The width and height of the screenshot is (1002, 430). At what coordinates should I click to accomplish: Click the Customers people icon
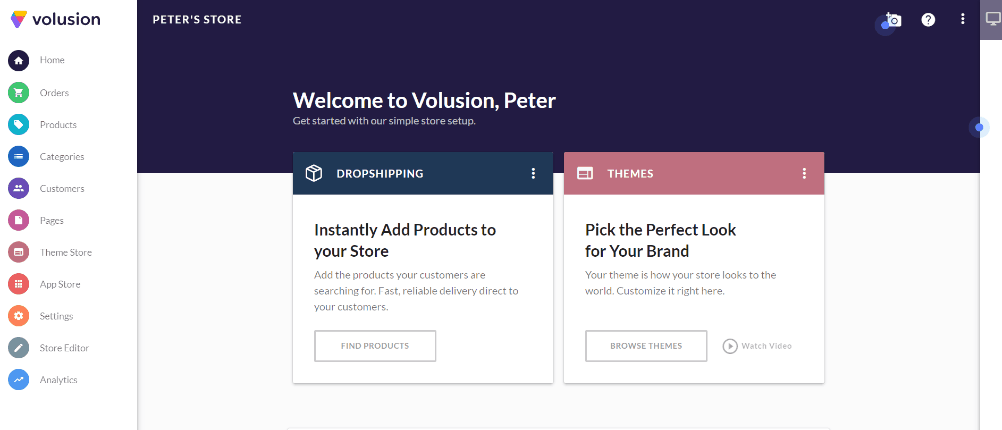click(19, 188)
